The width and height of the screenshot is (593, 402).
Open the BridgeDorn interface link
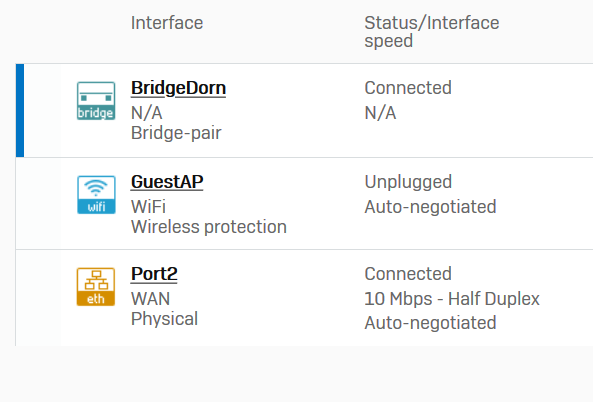[179, 88]
